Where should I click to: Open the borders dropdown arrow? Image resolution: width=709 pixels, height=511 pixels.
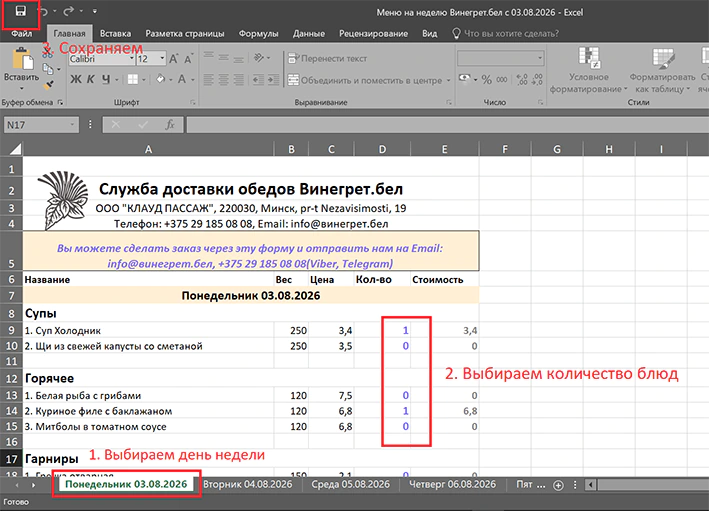pyautogui.click(x=144, y=80)
